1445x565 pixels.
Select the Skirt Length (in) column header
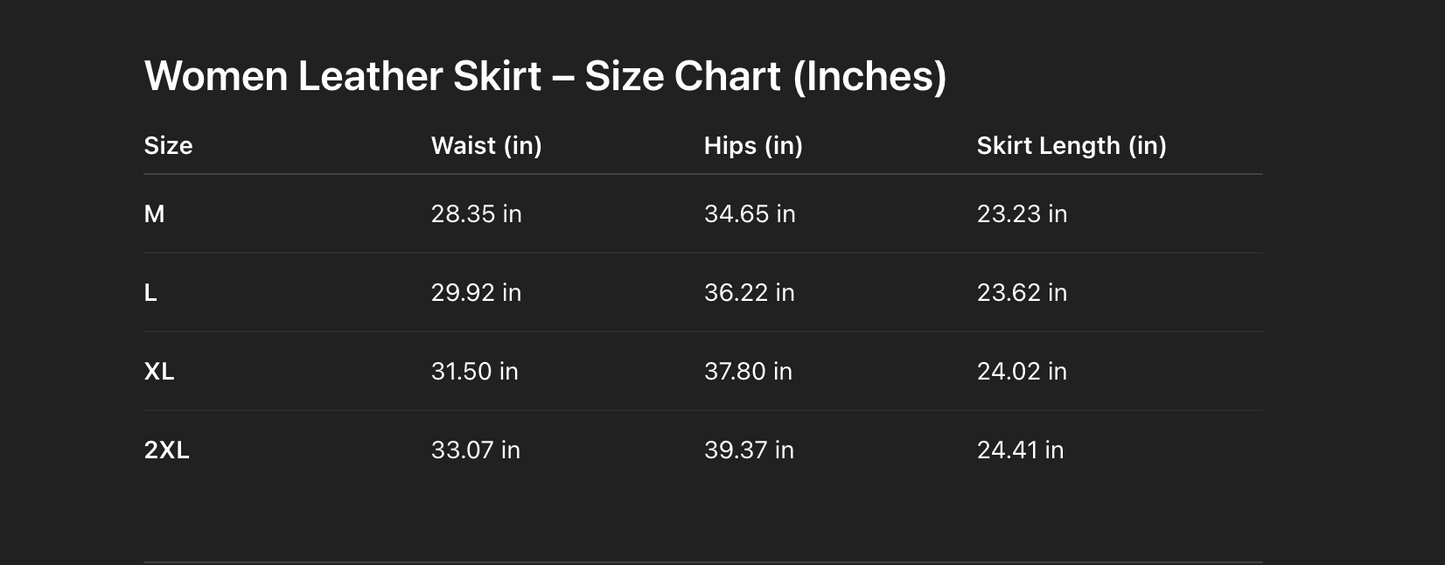point(1071,146)
